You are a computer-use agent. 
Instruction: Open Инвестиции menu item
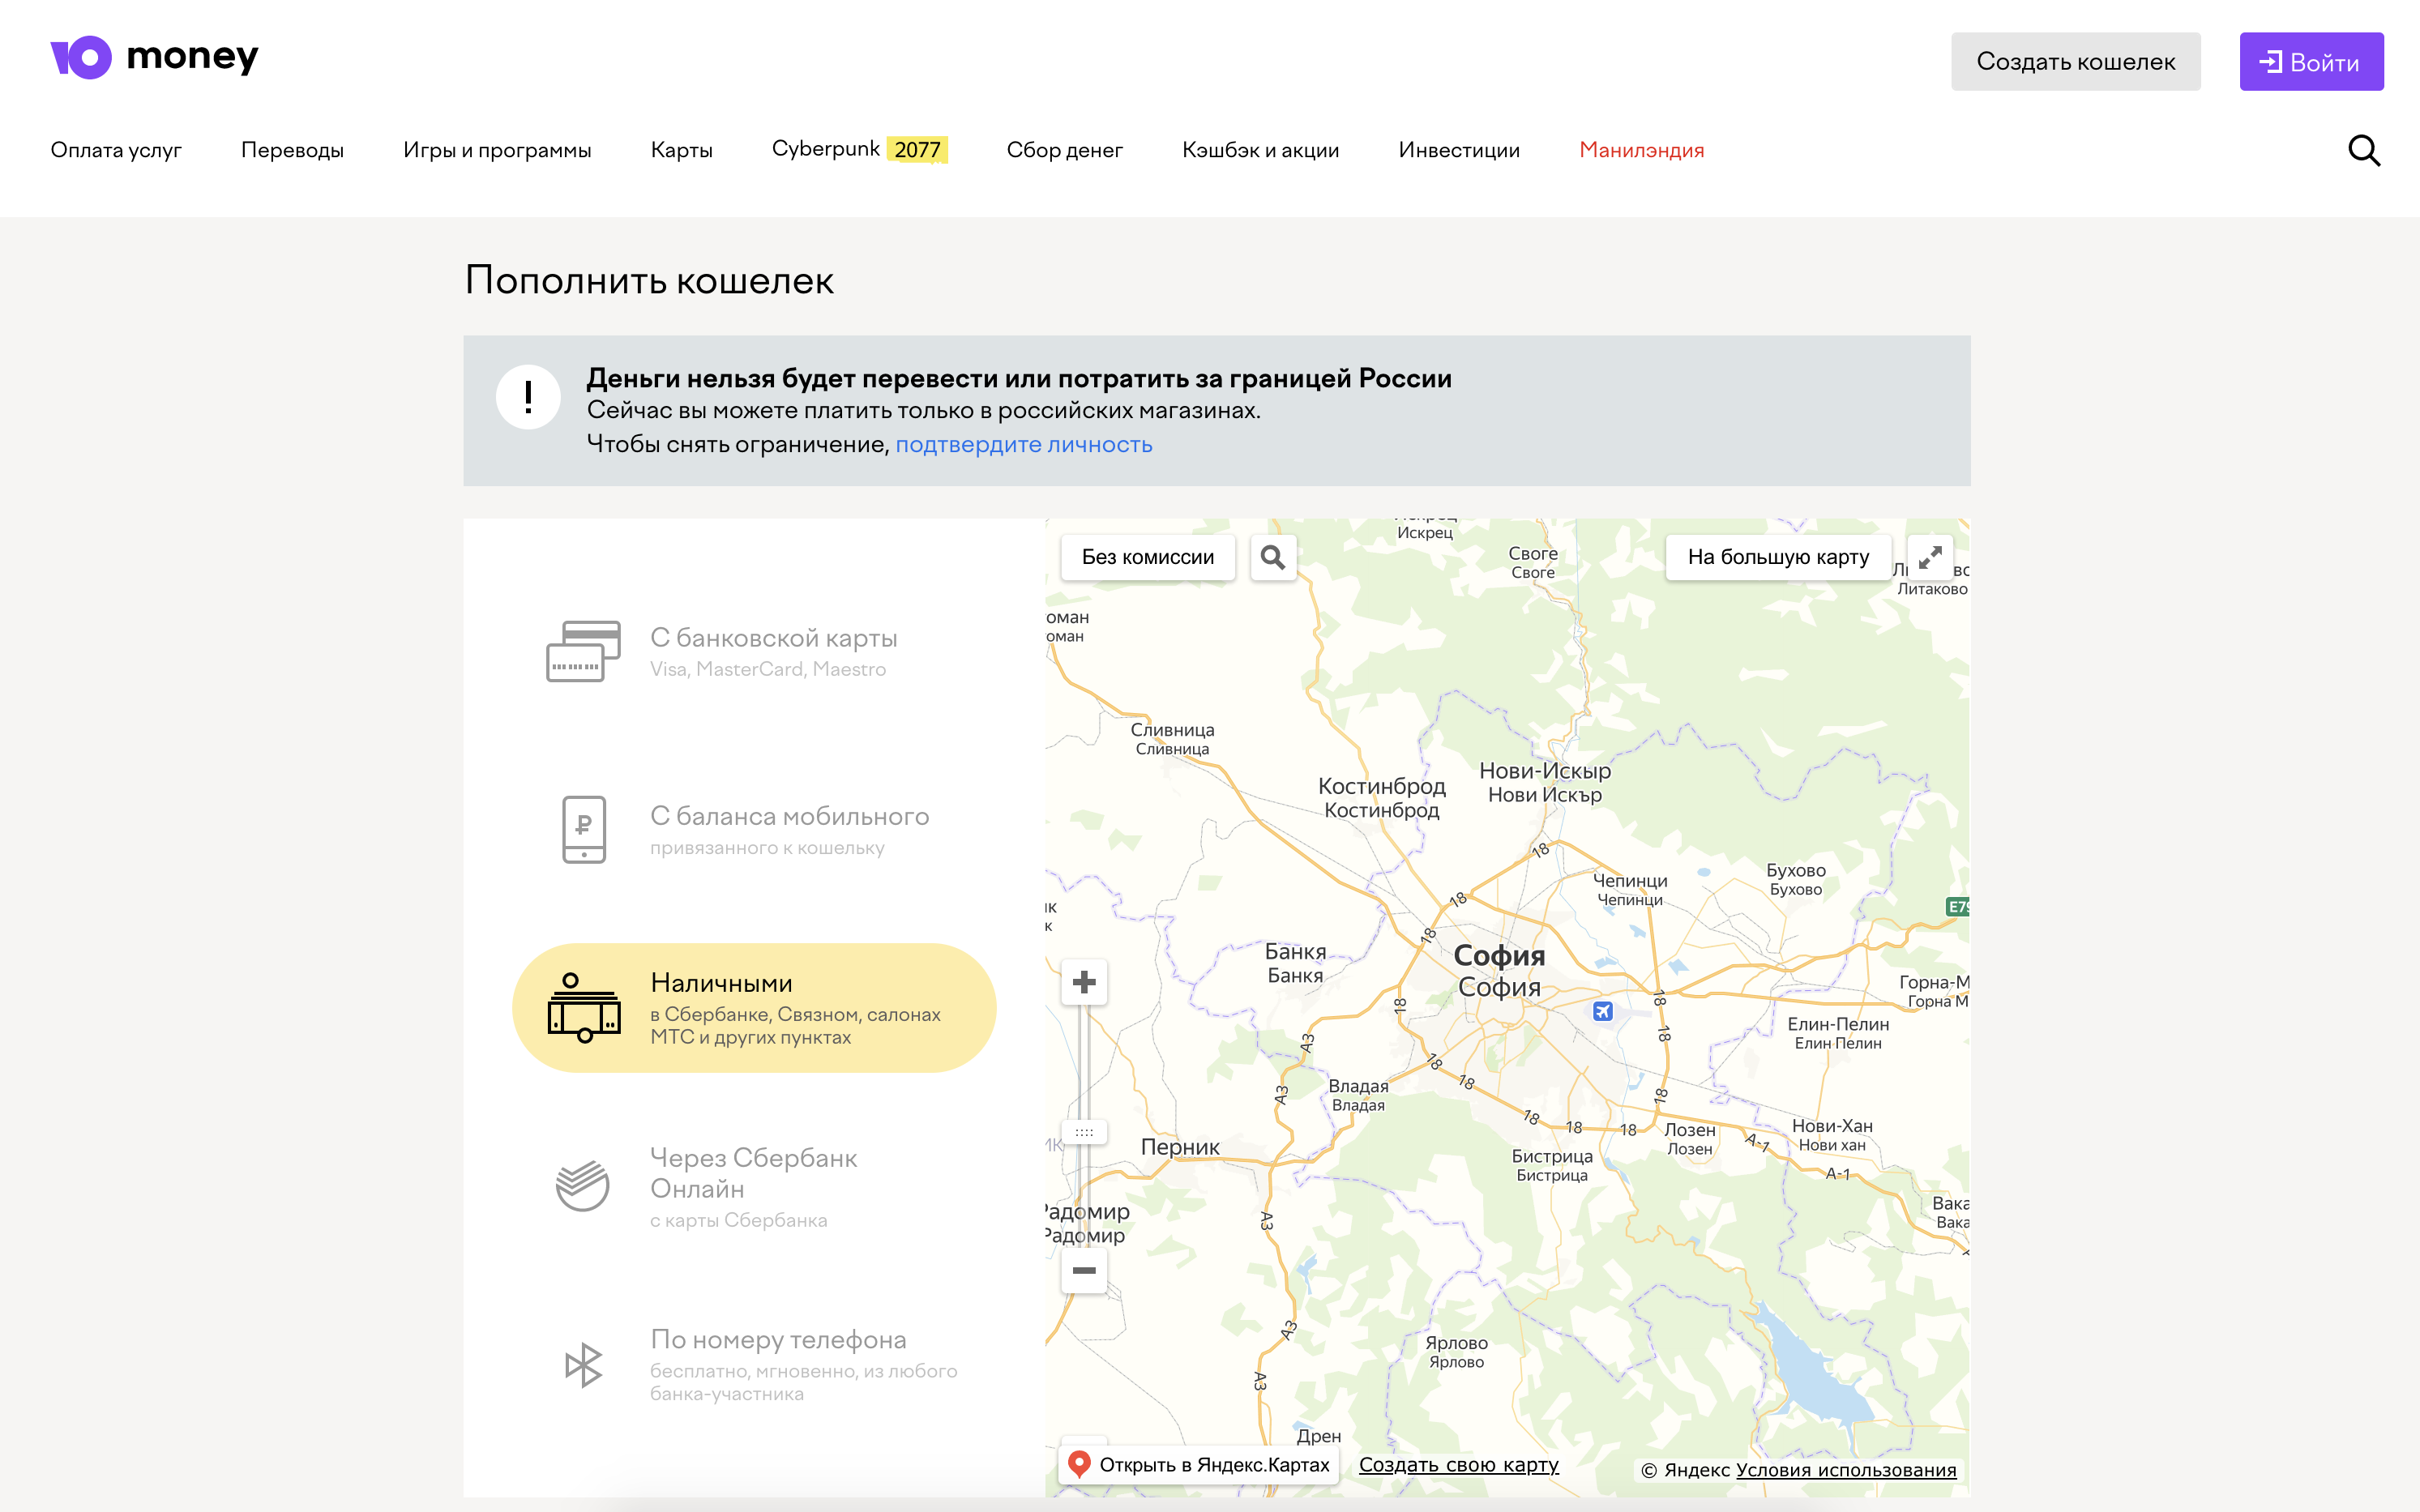(1459, 150)
